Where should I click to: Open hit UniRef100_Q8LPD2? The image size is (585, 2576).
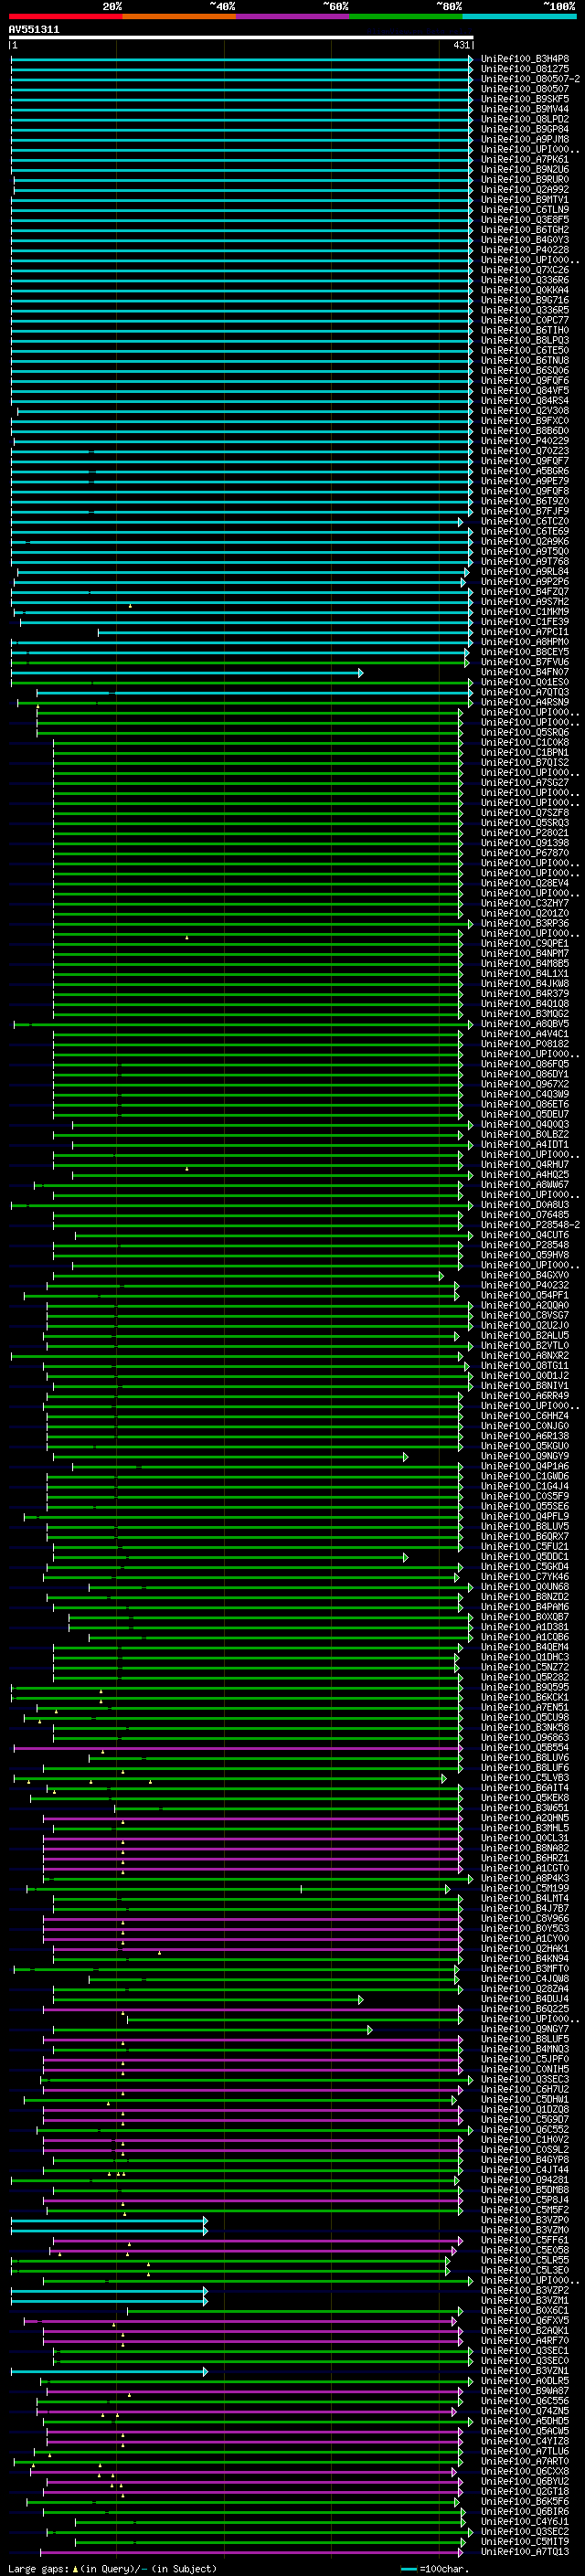(525, 119)
